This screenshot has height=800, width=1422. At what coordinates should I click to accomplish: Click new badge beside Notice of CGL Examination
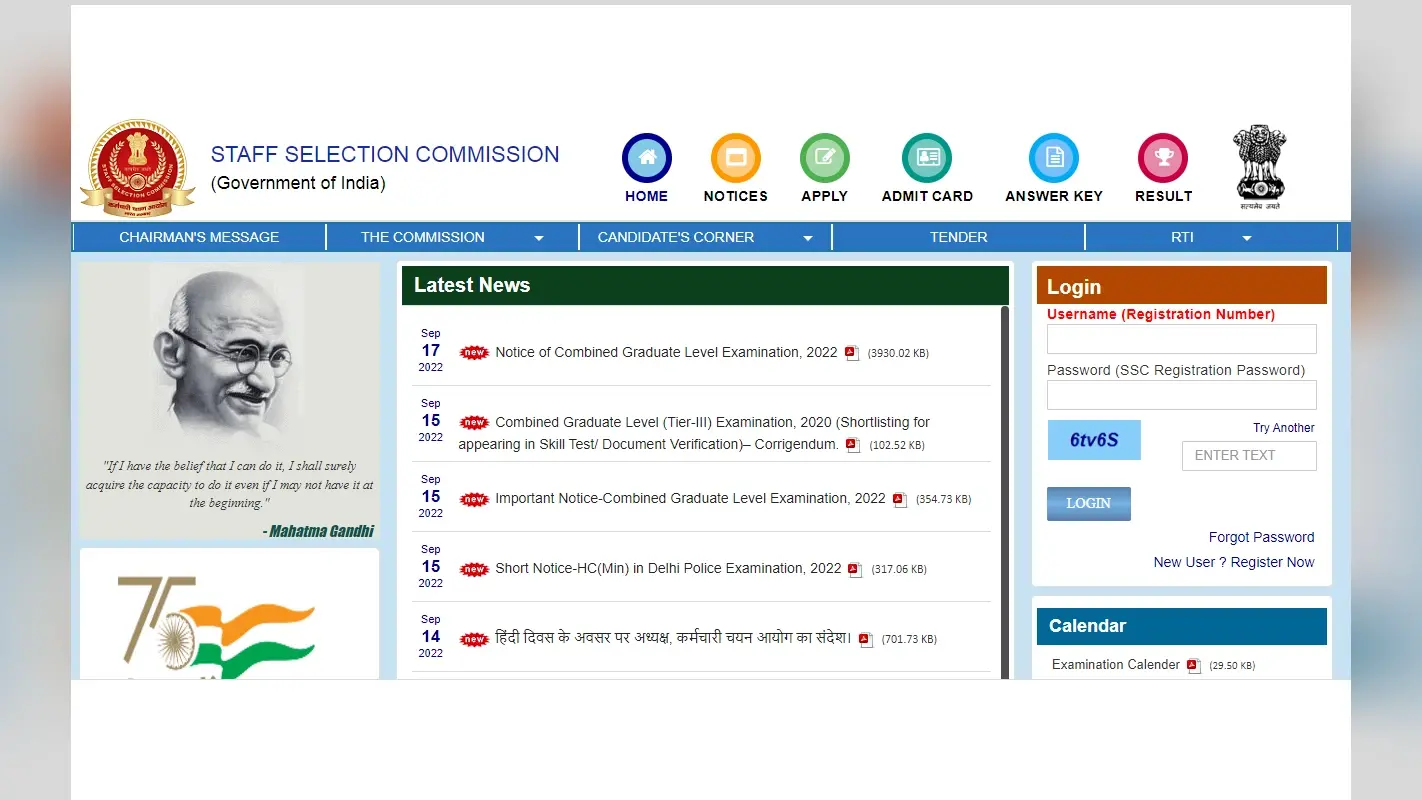474,353
